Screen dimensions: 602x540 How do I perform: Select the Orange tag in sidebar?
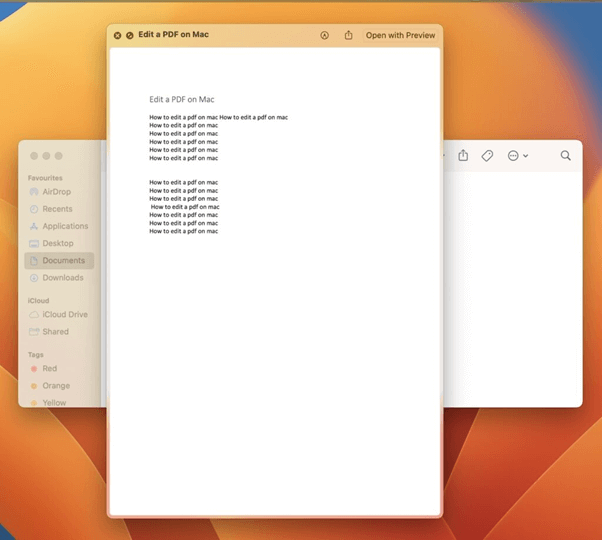[59, 386]
